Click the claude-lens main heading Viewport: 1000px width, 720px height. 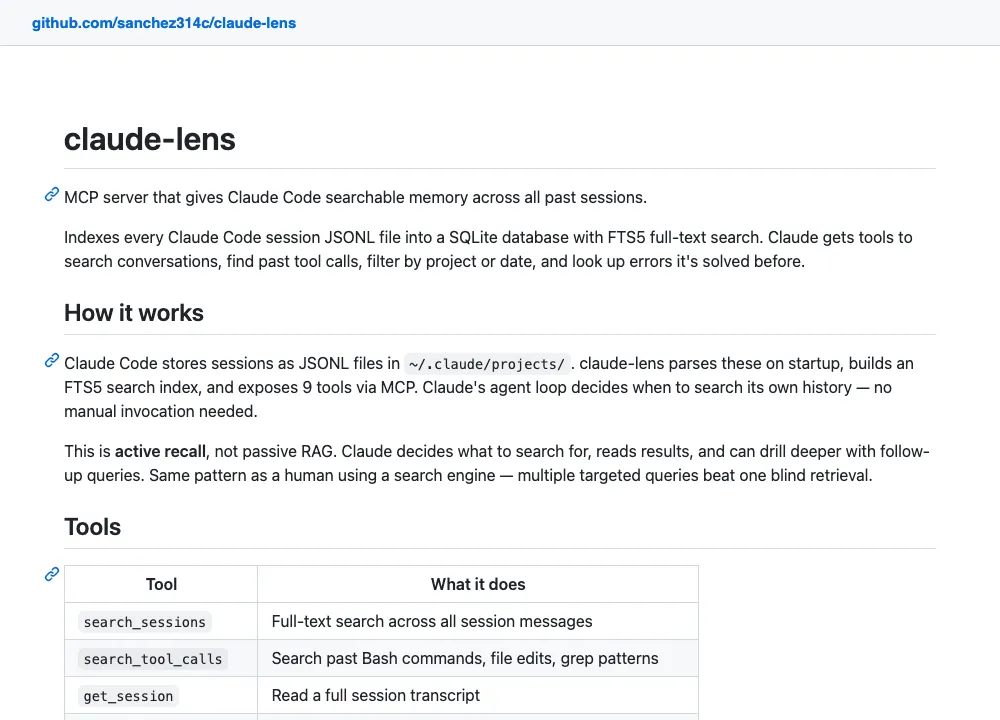pos(150,139)
